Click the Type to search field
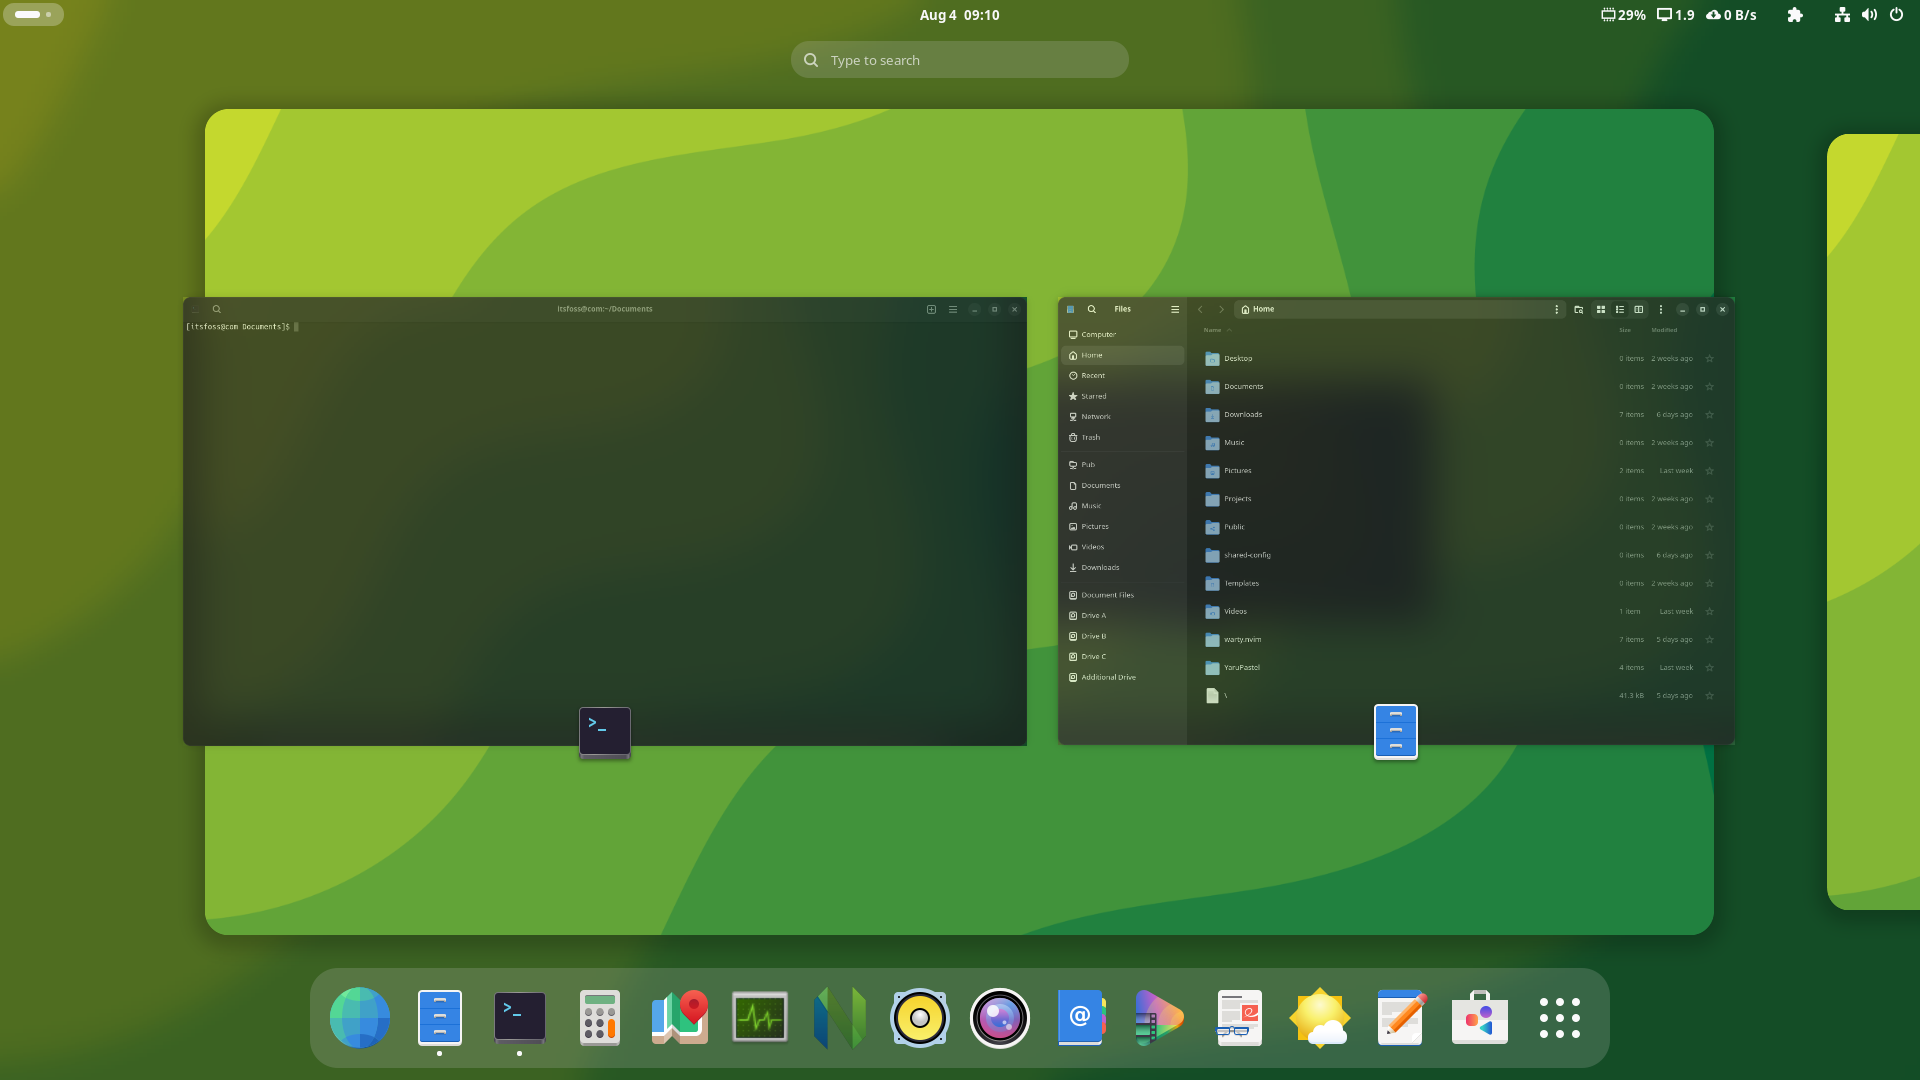Screen dimensions: 1920x1080 tap(959, 60)
